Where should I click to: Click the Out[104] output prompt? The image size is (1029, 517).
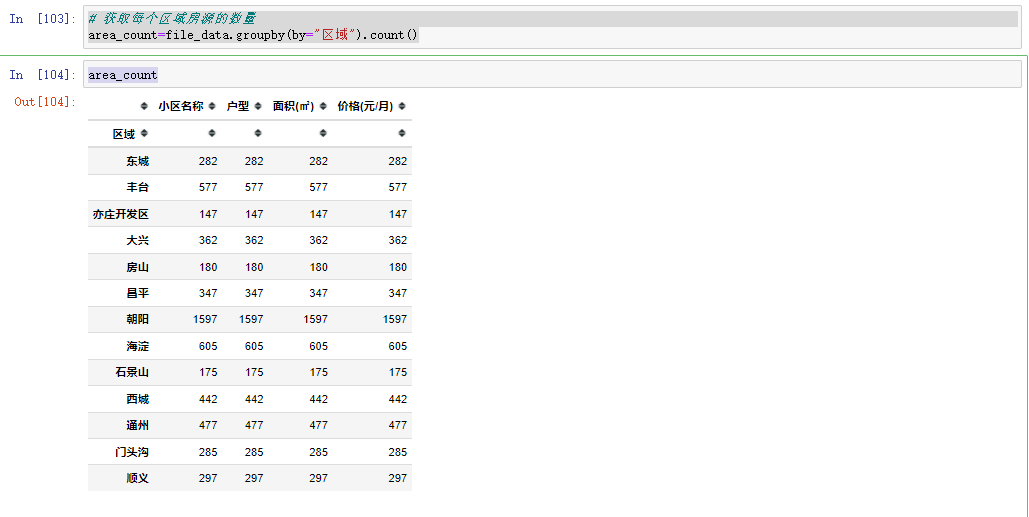[x=45, y=102]
